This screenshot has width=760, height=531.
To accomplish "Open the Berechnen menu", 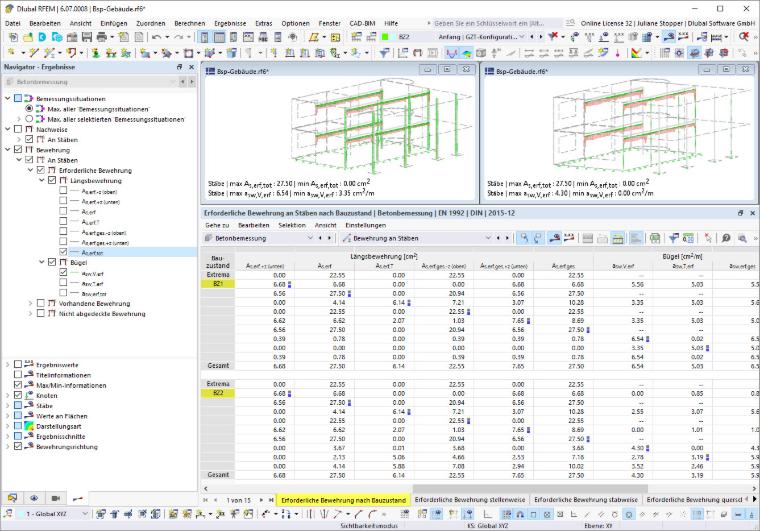I will pyautogui.click(x=190, y=23).
